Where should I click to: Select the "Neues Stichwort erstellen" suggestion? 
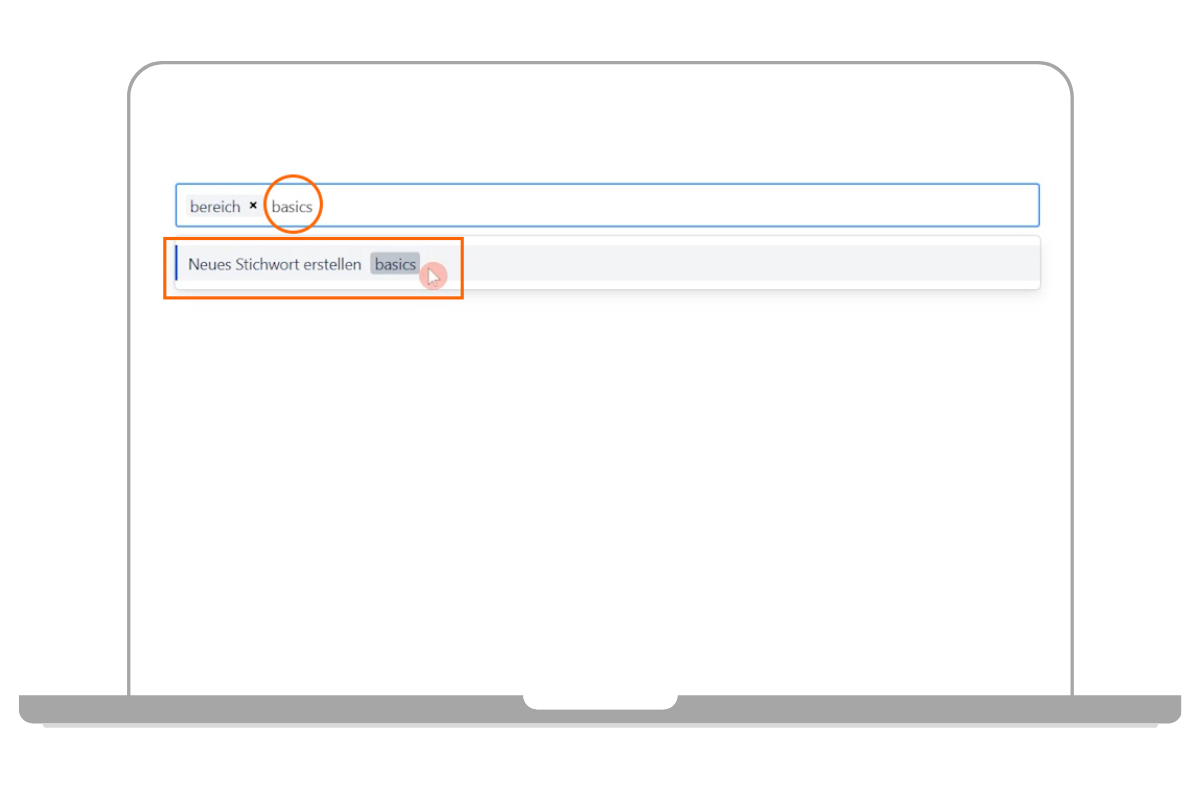point(607,265)
